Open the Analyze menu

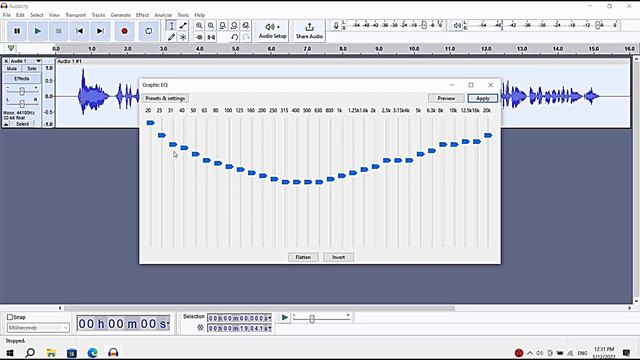click(x=163, y=15)
